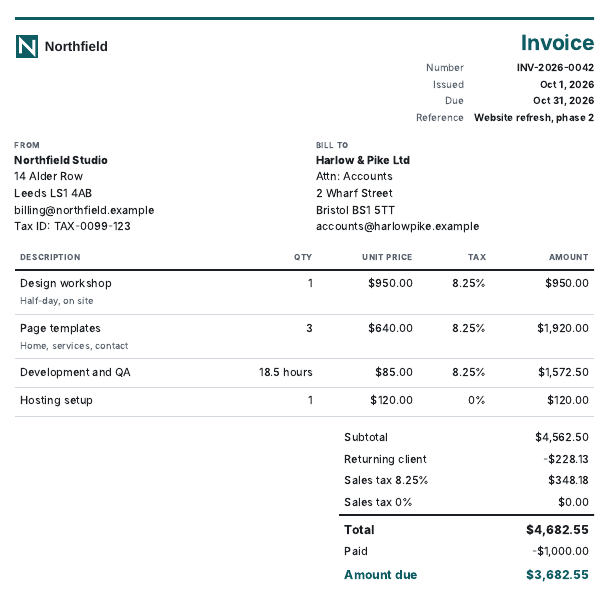Viewport: 610px width, 600px height.
Task: Click the Amount due label
Action: click(380, 575)
